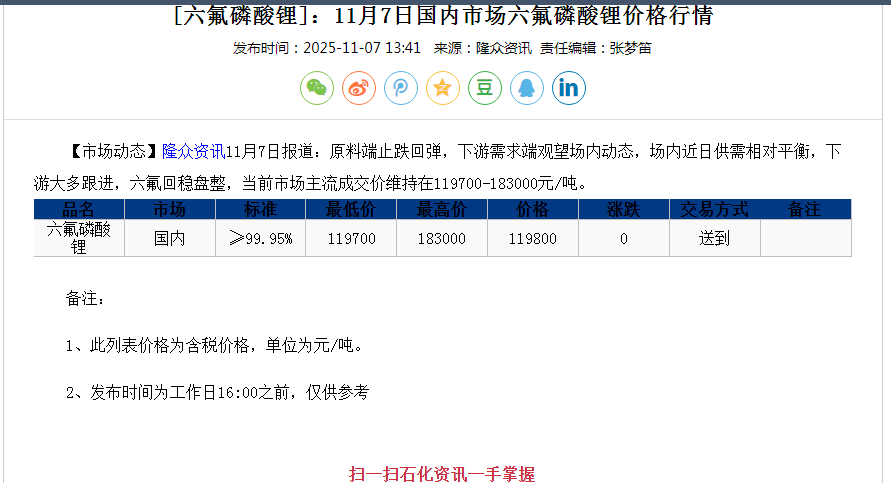Click editor name 张梦笛

tap(630, 48)
